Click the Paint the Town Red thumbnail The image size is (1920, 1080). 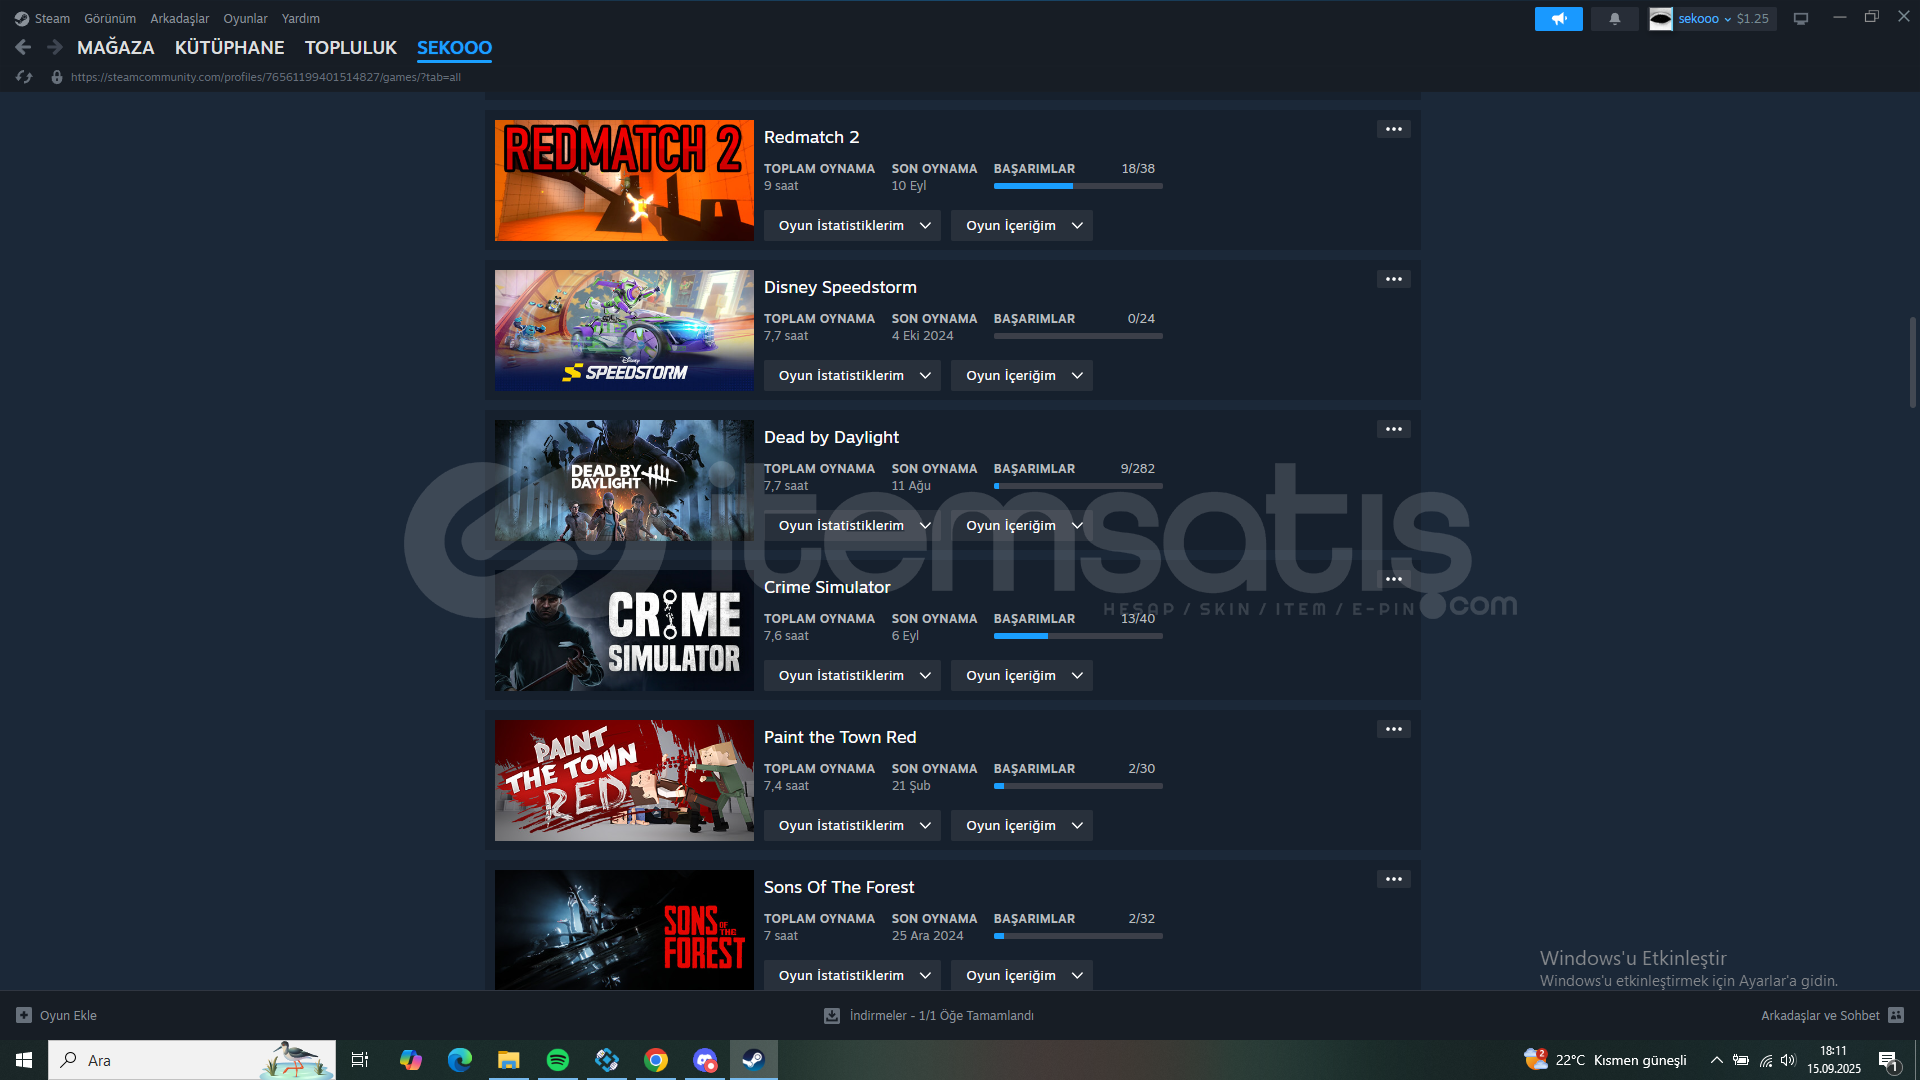(x=624, y=780)
